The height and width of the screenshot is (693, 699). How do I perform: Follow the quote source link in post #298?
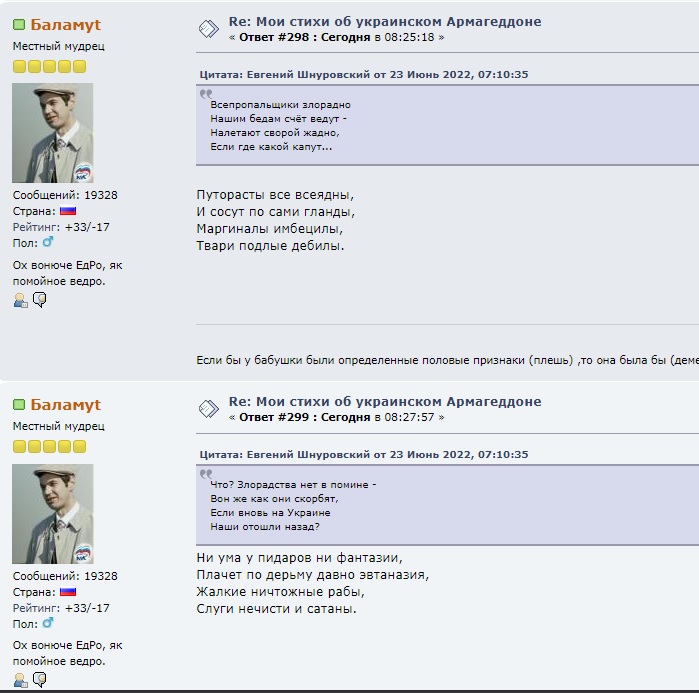click(x=364, y=74)
